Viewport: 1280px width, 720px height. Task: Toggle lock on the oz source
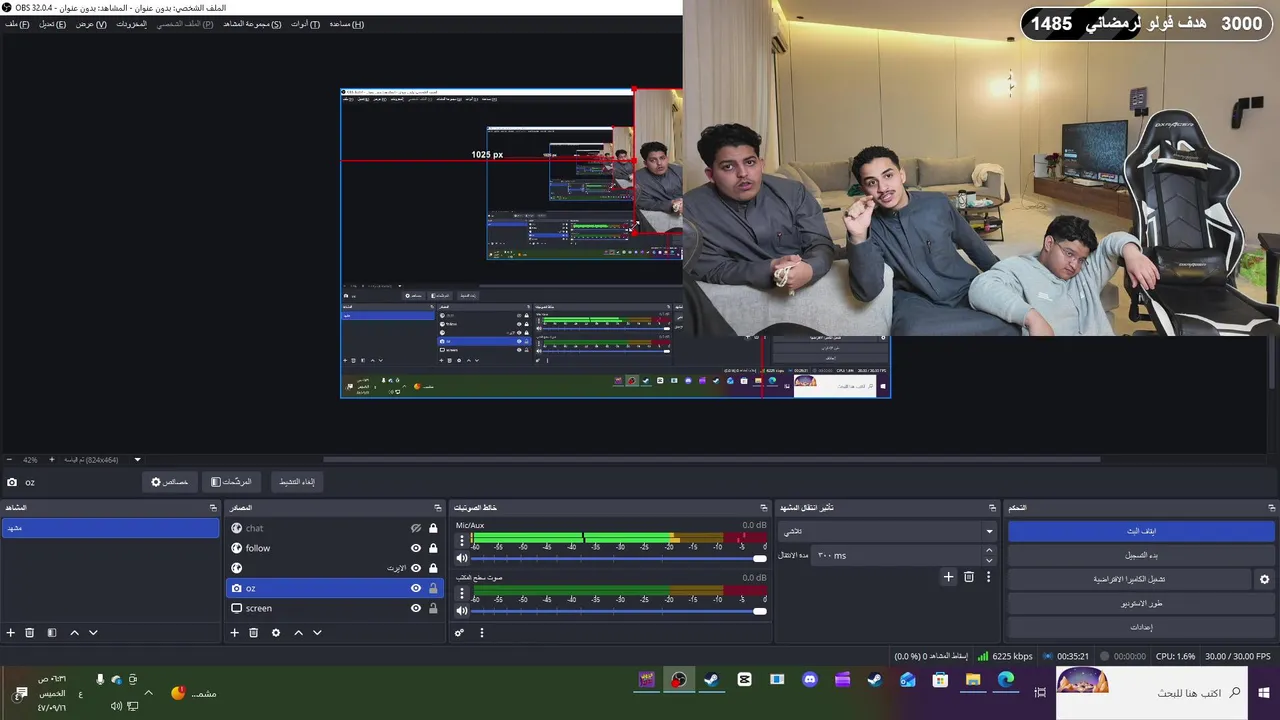coord(433,588)
